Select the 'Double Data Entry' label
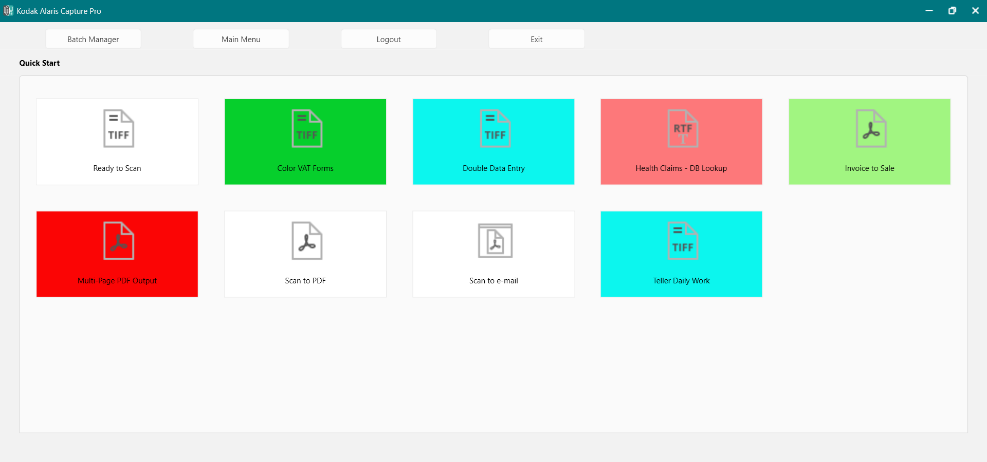This screenshot has height=462, width=987. point(494,169)
